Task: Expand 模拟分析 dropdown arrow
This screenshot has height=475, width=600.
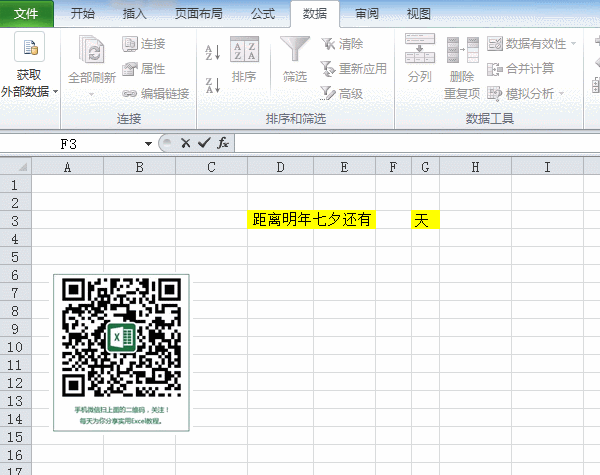Action: click(x=562, y=93)
